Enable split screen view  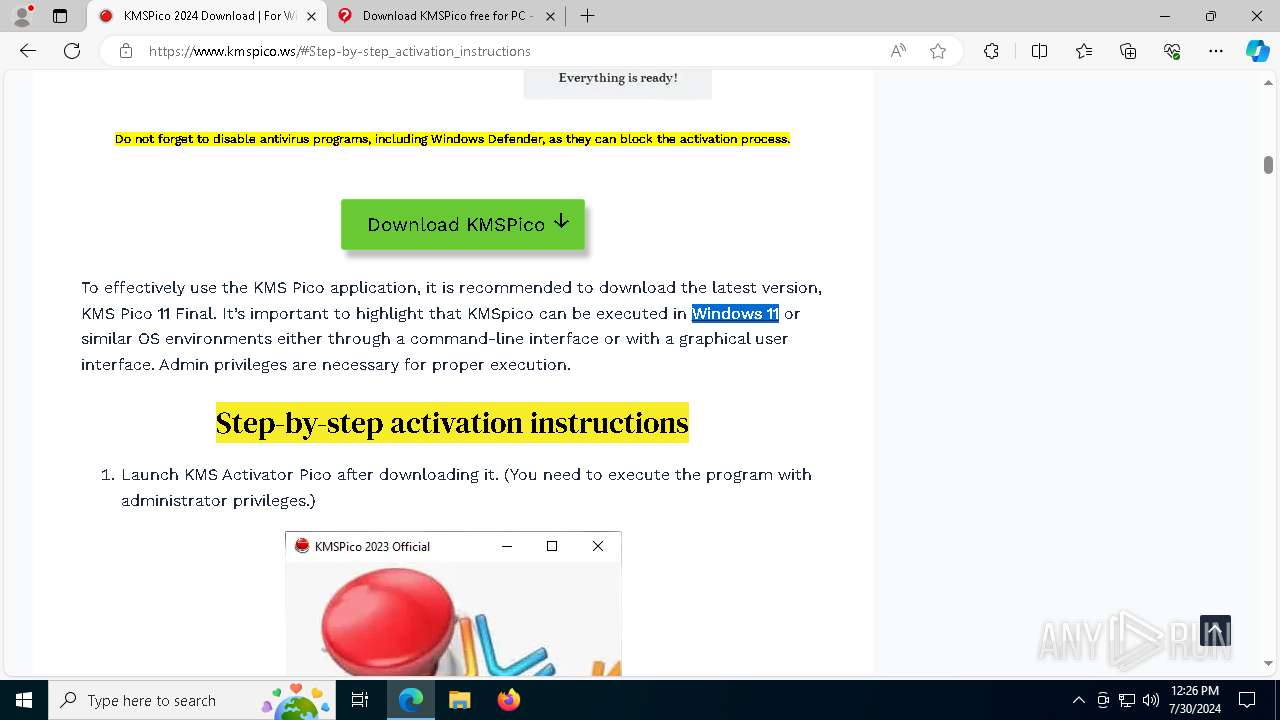click(1039, 51)
